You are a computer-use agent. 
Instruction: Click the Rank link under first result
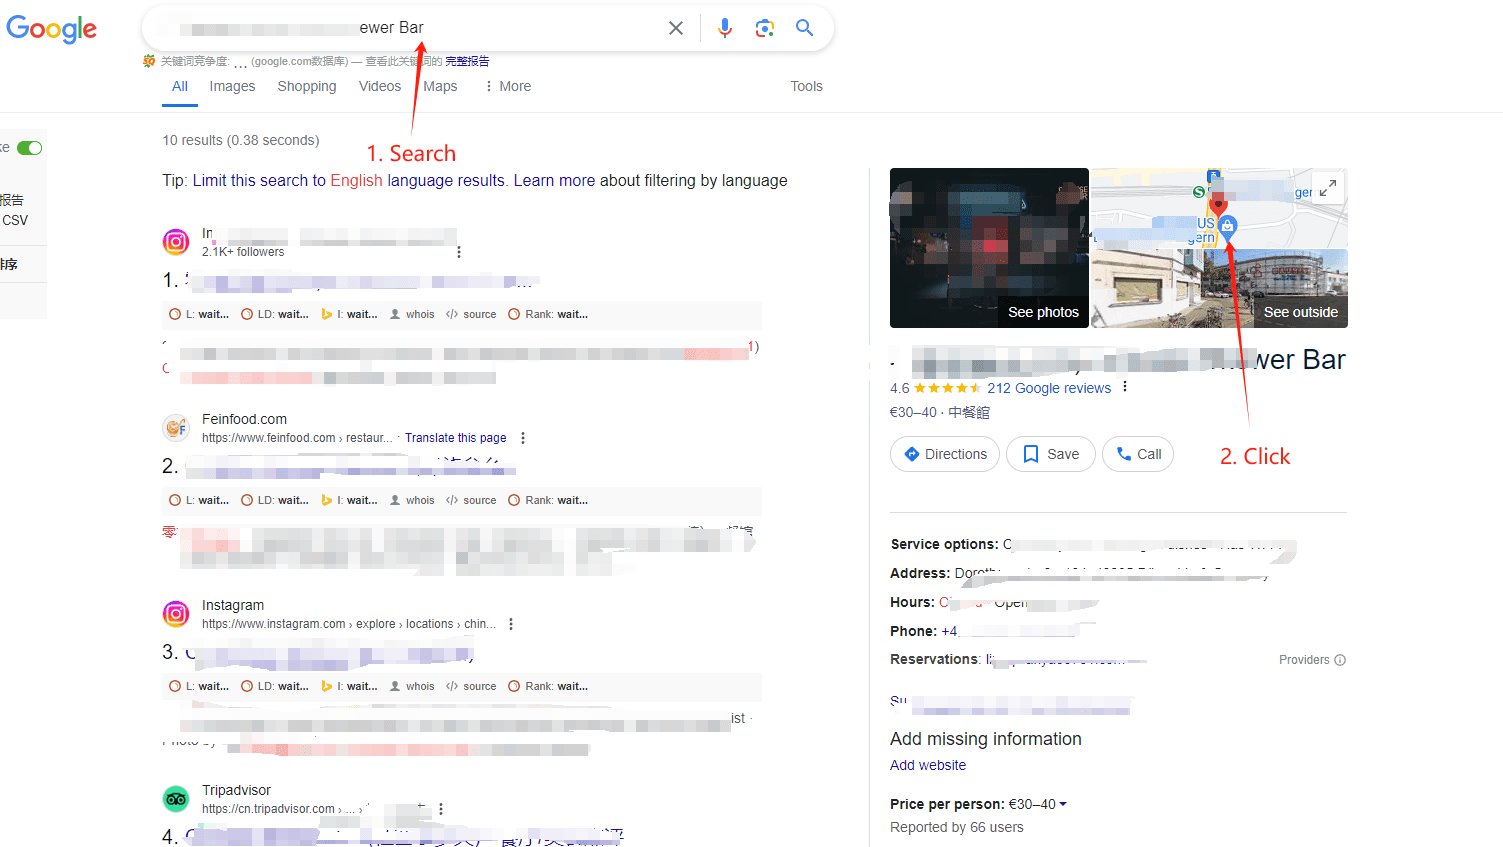[548, 314]
